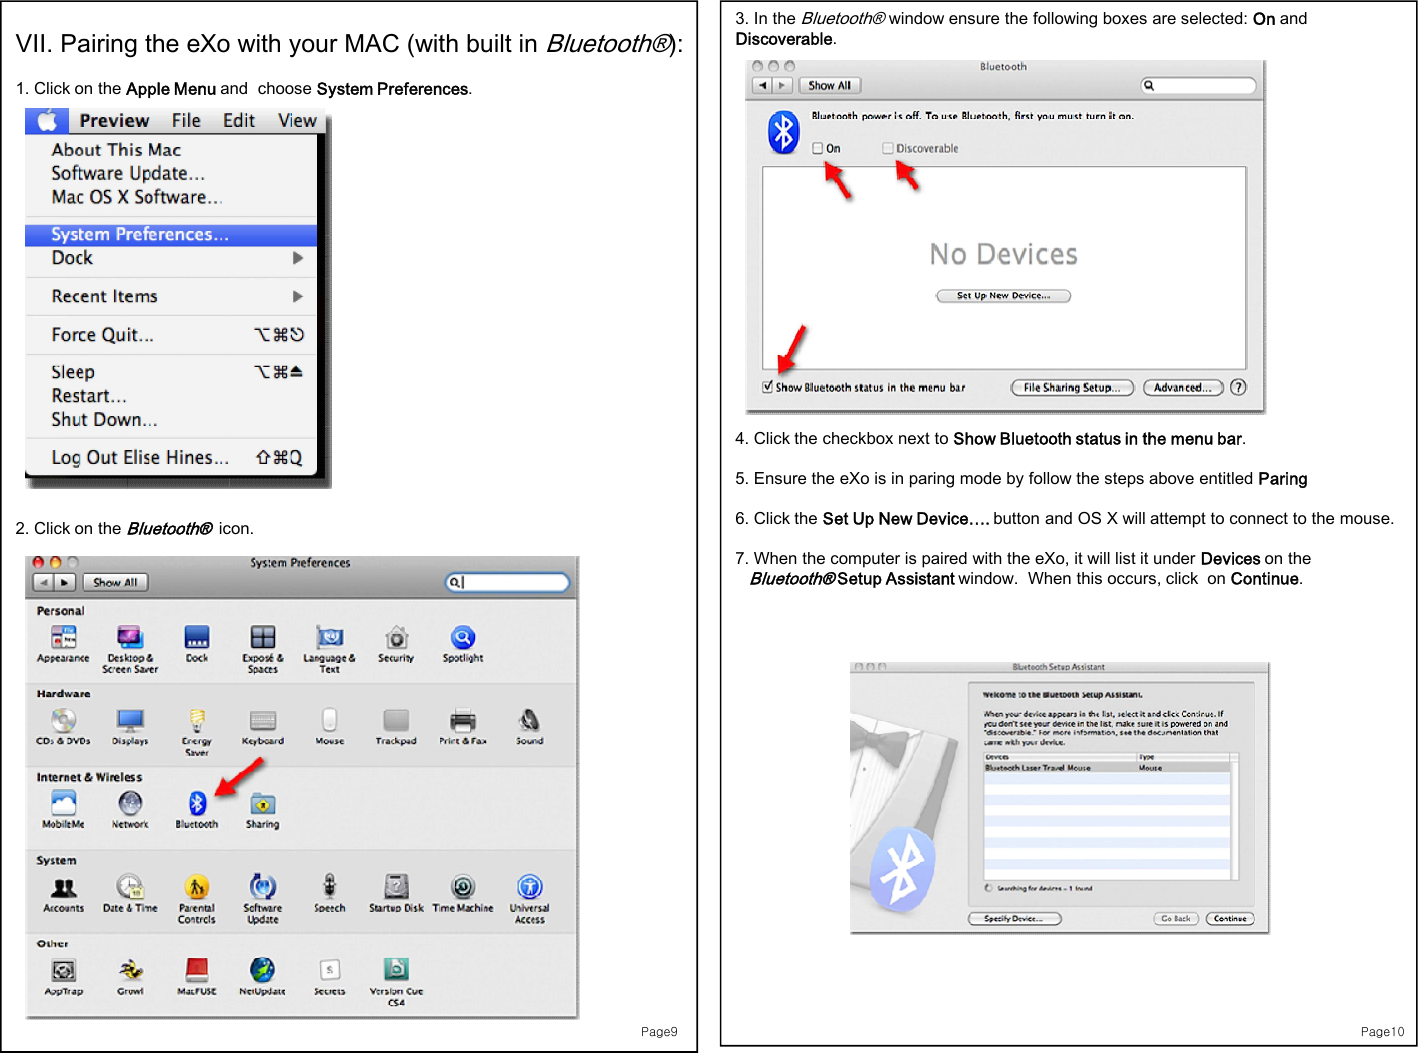Open the View menu
1418x1053 pixels.
tap(297, 120)
